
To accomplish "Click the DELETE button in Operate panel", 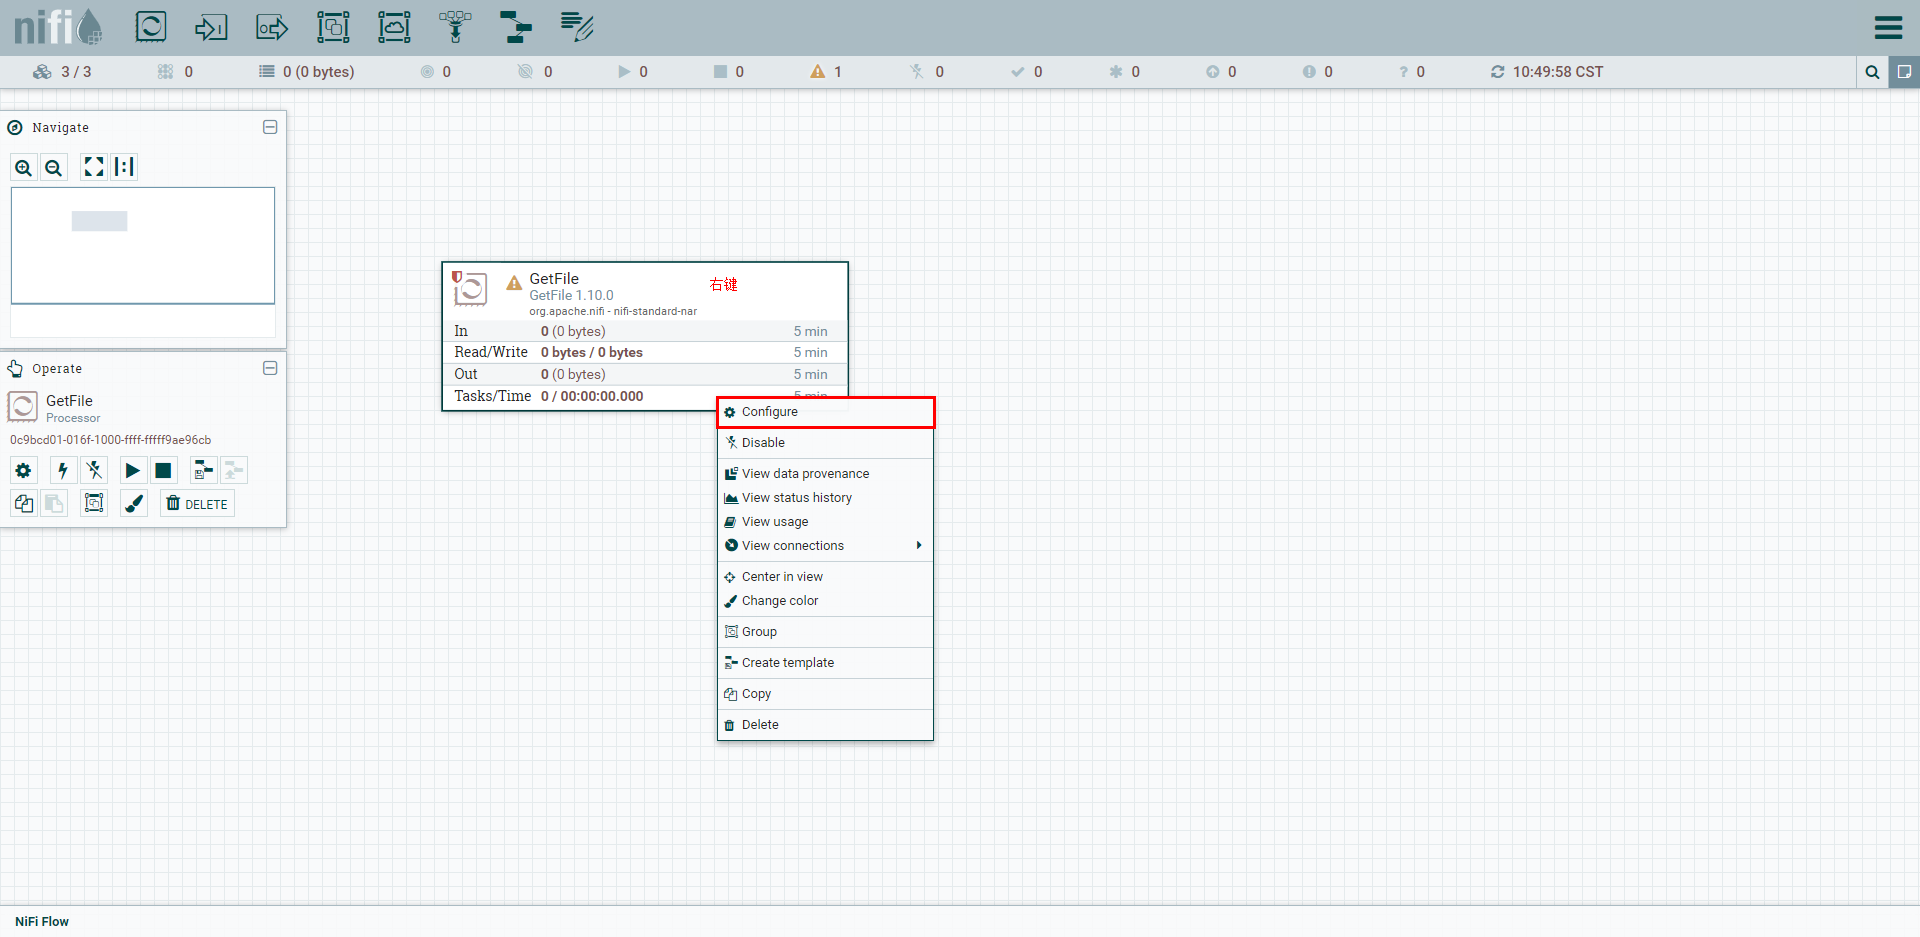I will (197, 504).
